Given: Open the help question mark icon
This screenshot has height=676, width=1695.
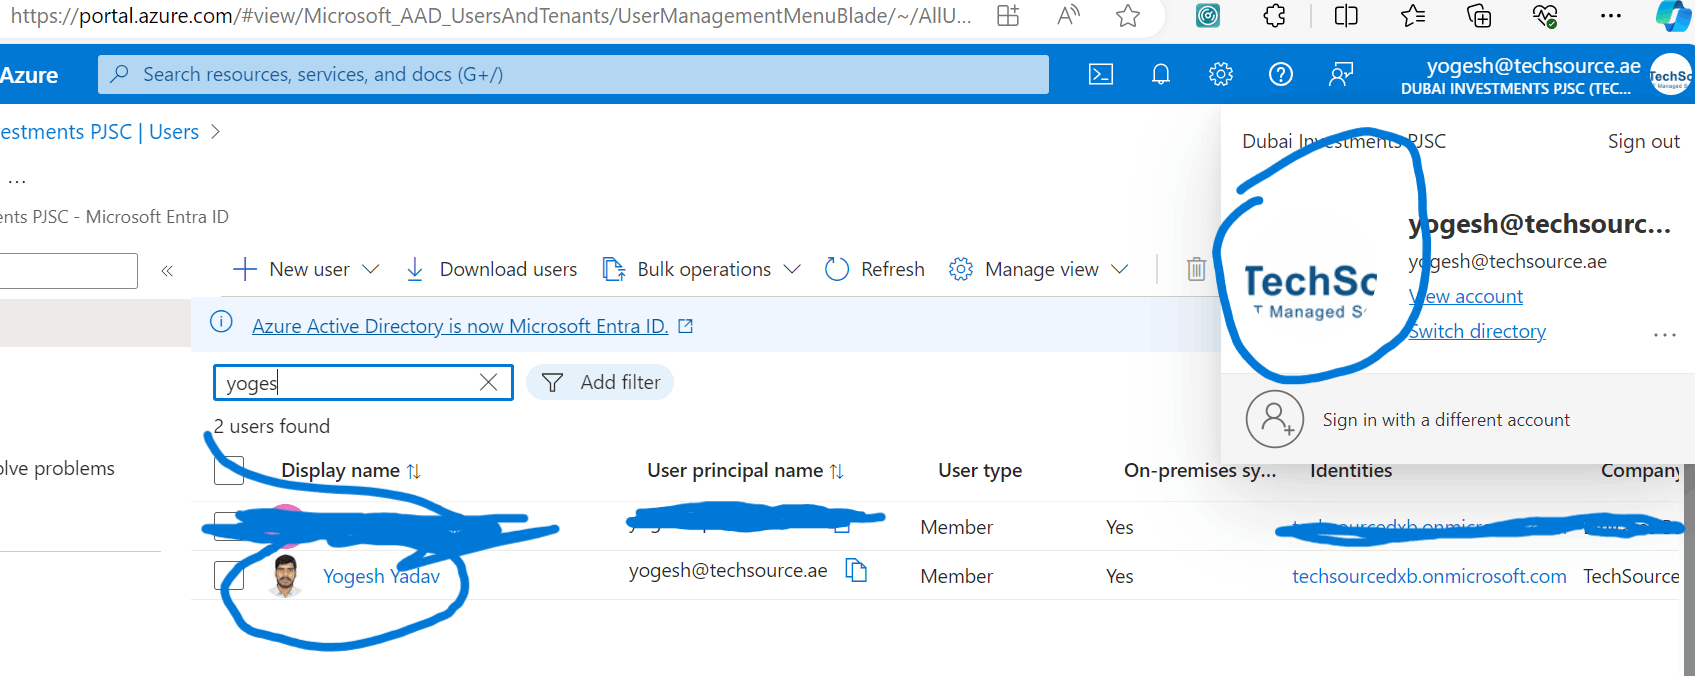Looking at the screenshot, I should pyautogui.click(x=1281, y=75).
